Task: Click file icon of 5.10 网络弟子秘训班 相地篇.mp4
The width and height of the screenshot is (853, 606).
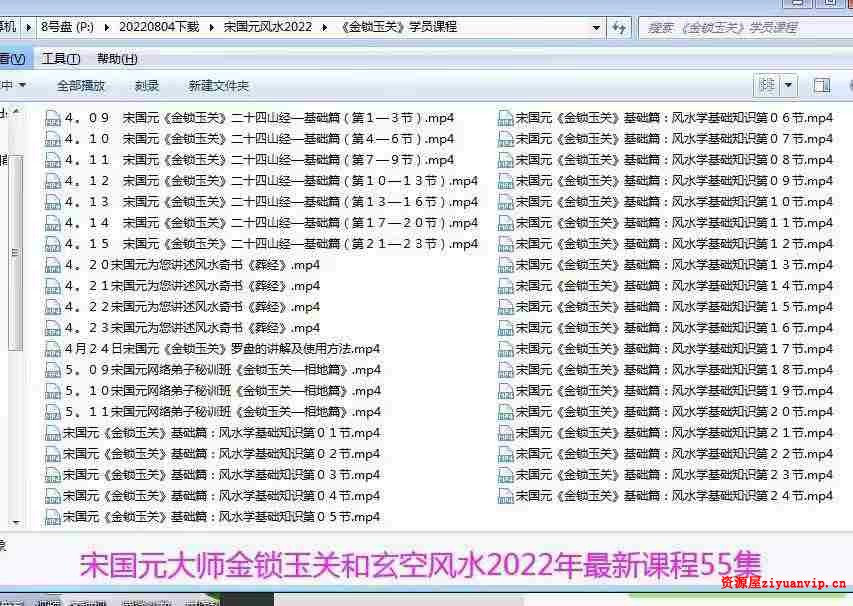Action: coord(53,391)
